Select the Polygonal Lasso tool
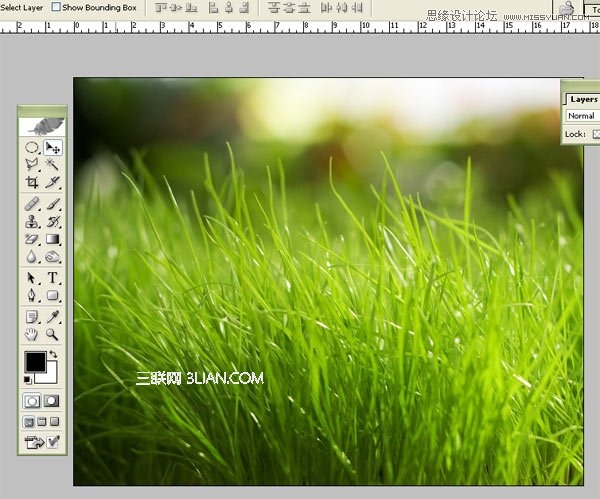The image size is (600, 499). [x=32, y=165]
